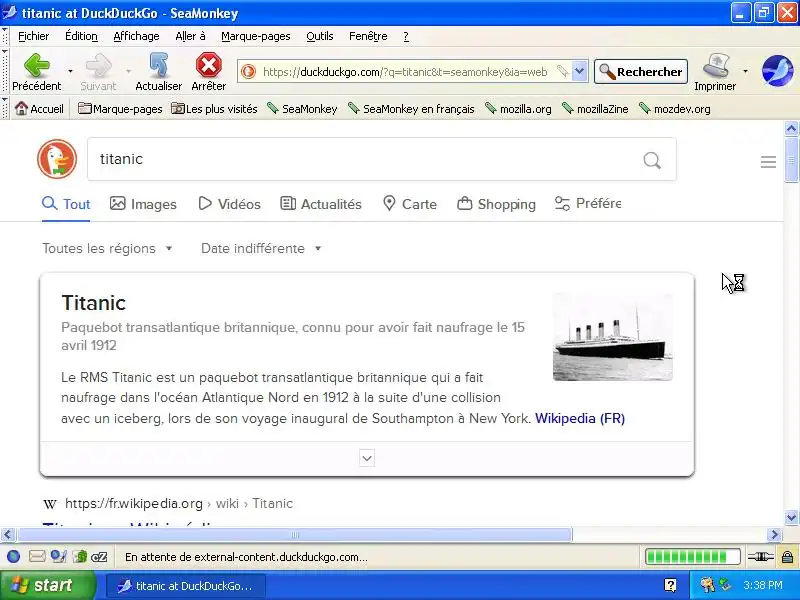Open Les plus visités bookmark folder
This screenshot has width=800, height=600.
(x=214, y=109)
